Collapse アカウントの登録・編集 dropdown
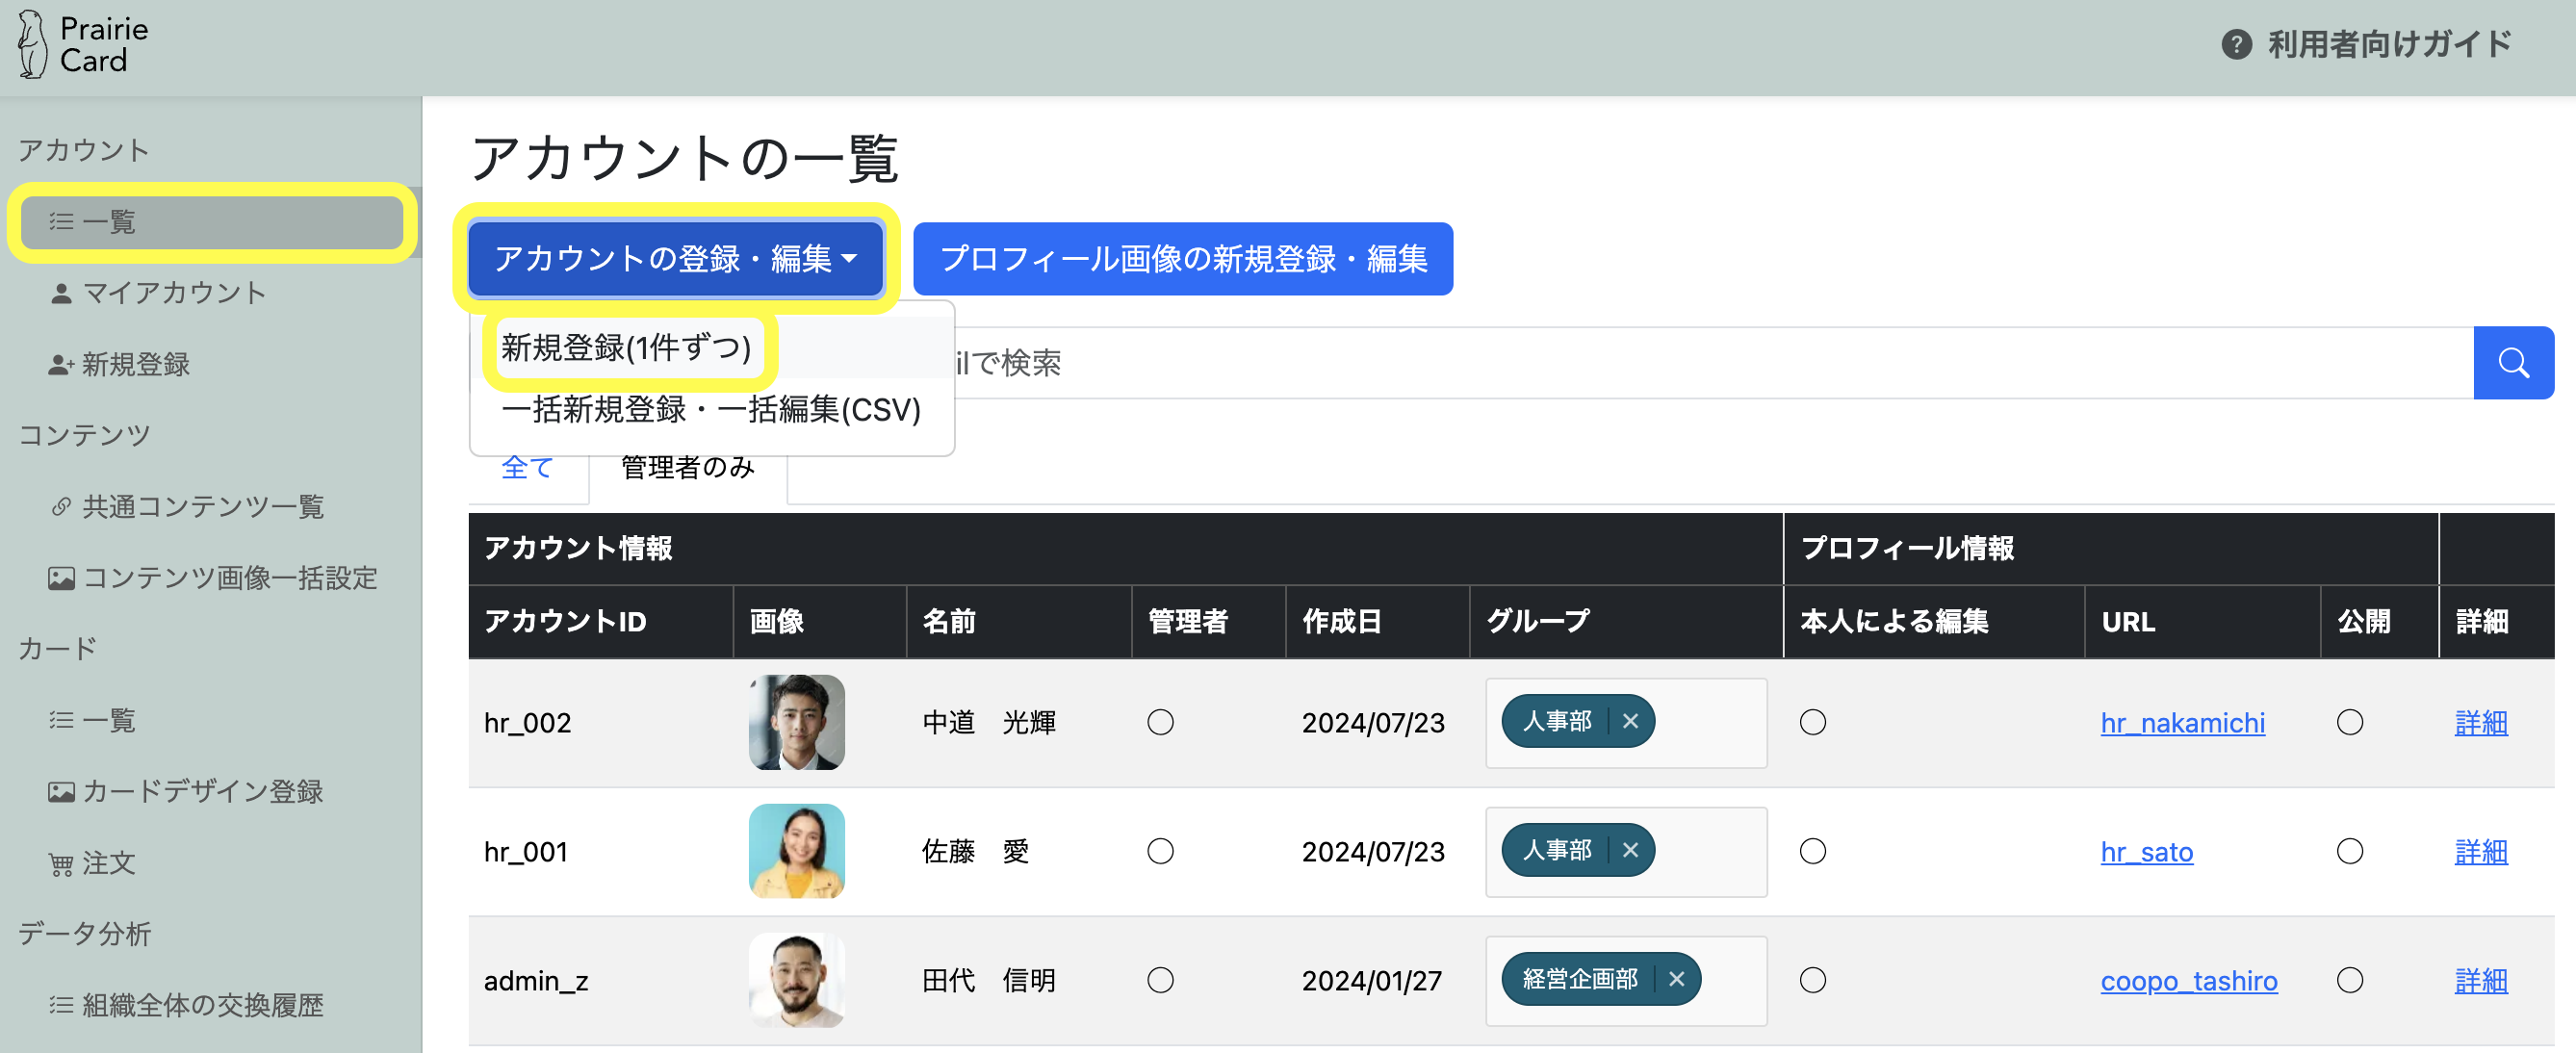The width and height of the screenshot is (2576, 1053). (x=675, y=259)
